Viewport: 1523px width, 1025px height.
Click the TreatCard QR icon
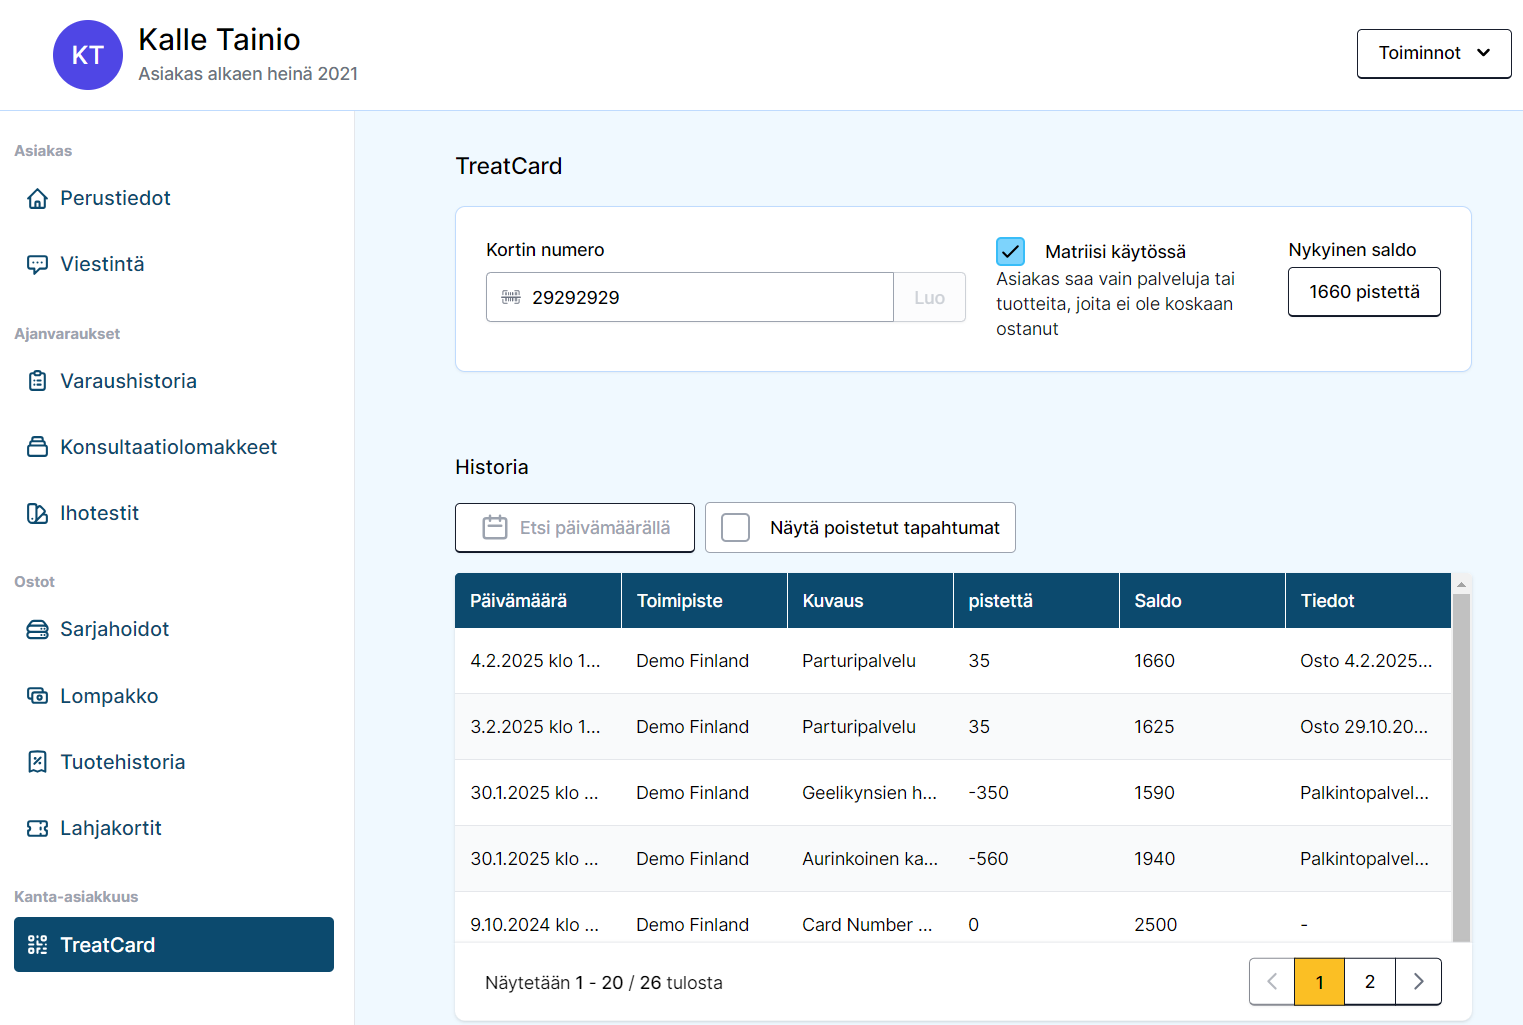click(x=37, y=945)
